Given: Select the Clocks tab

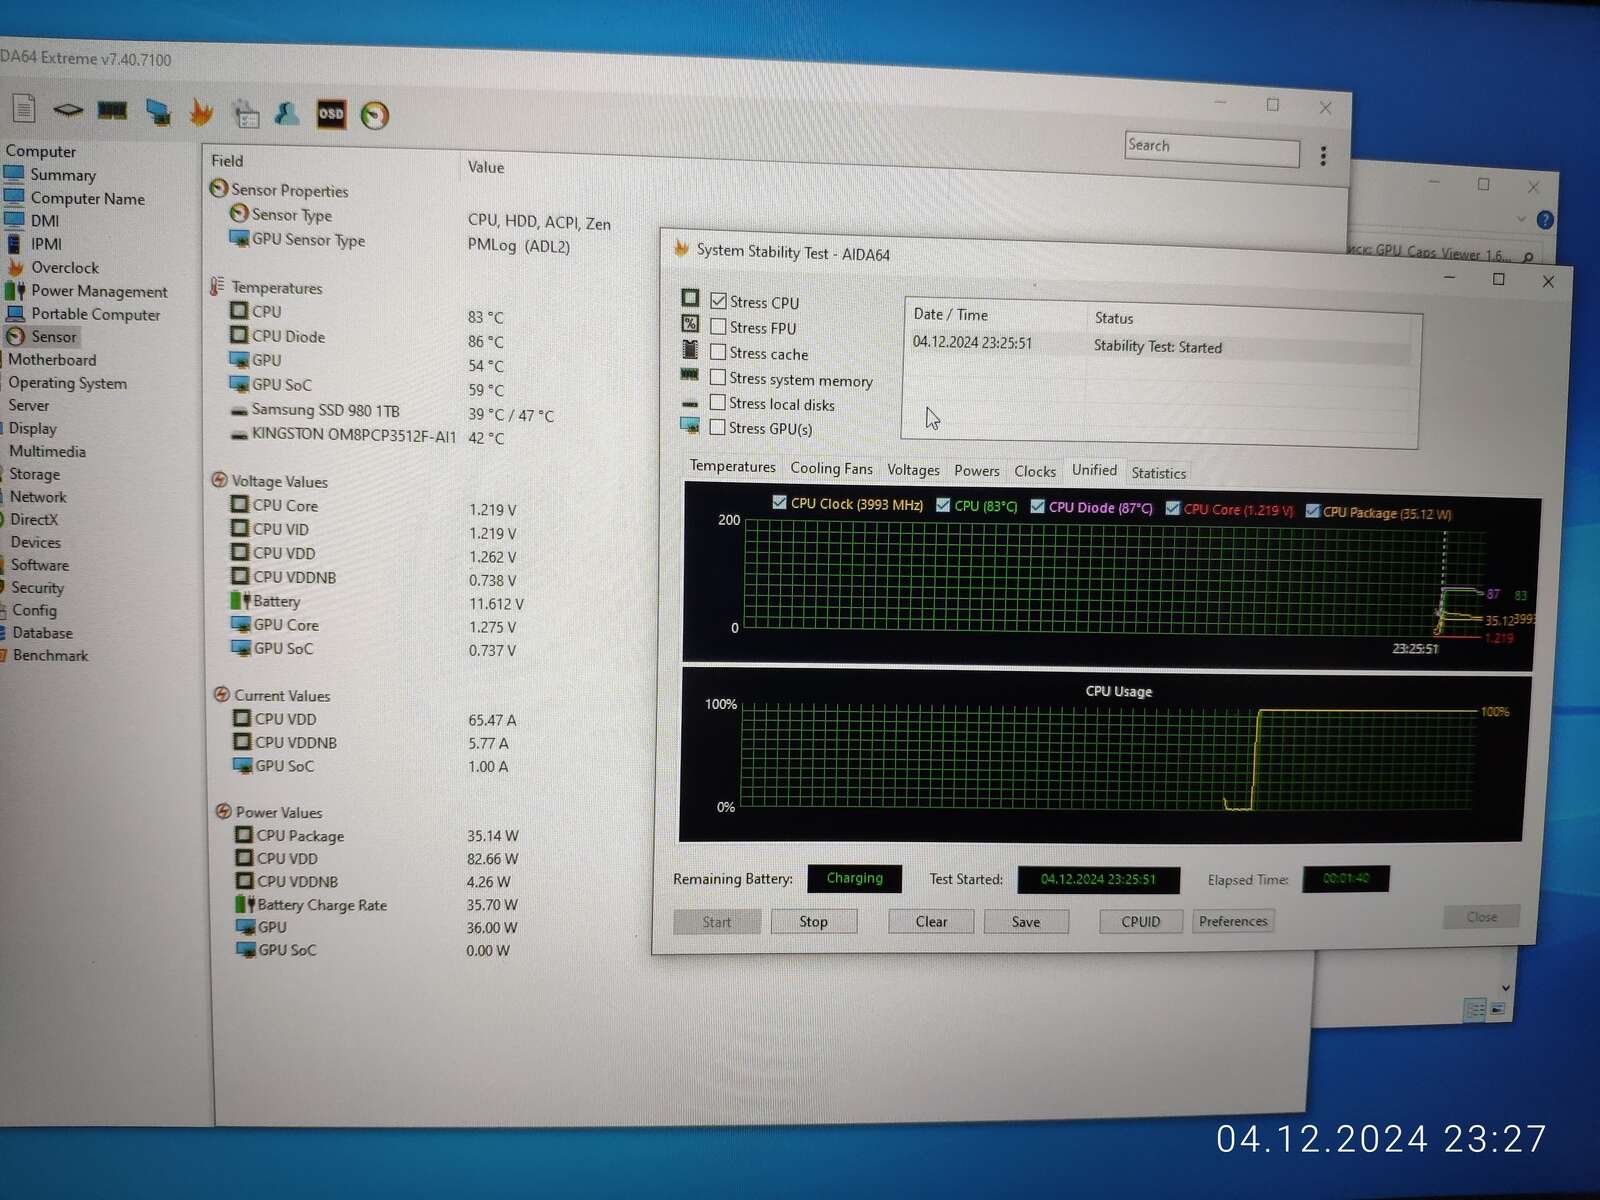Looking at the screenshot, I should click(x=1035, y=471).
